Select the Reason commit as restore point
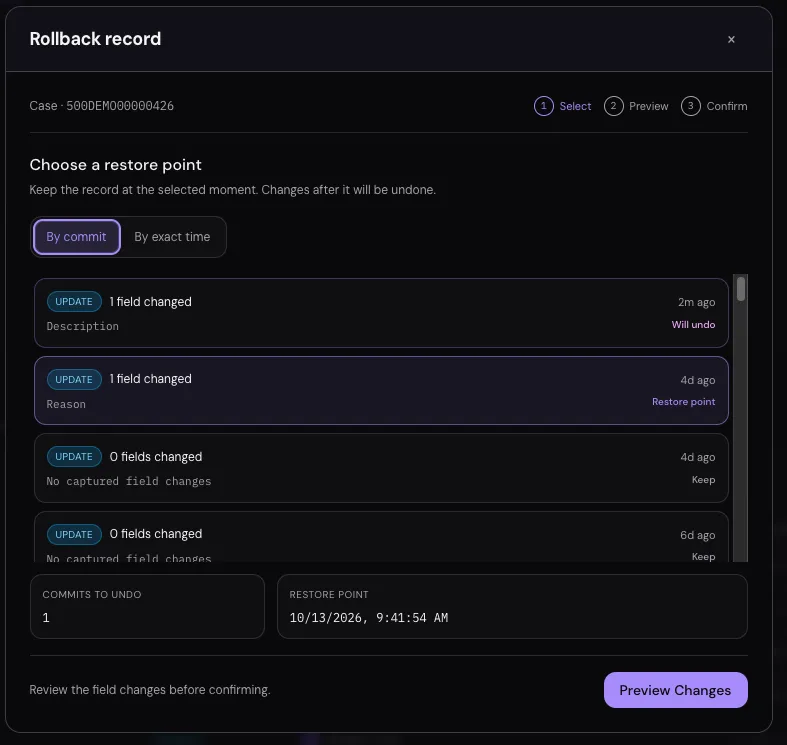The height and width of the screenshot is (745, 787). [381, 391]
